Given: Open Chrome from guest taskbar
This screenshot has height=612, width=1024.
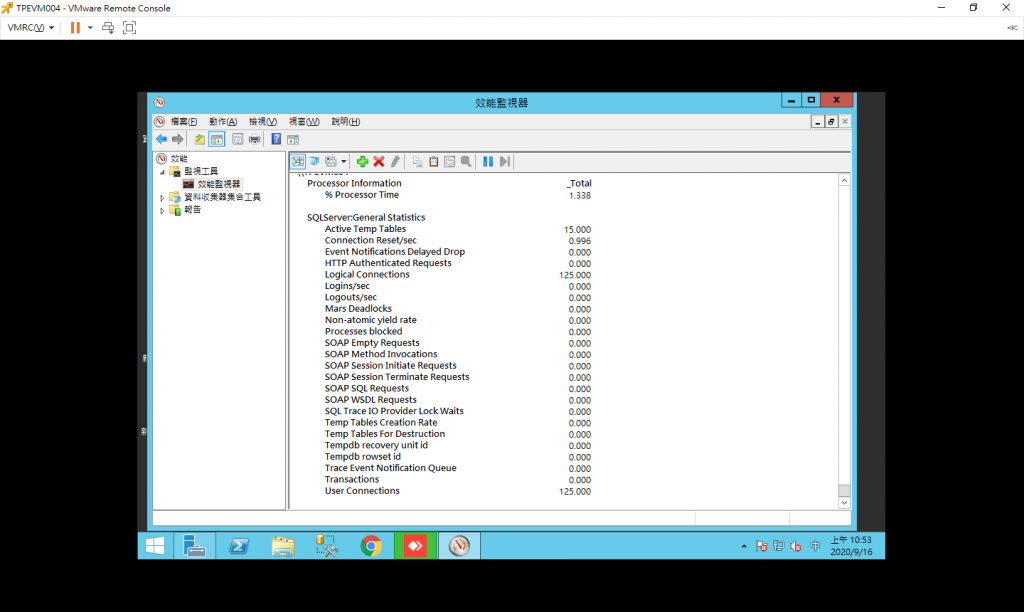Looking at the screenshot, I should pos(371,546).
